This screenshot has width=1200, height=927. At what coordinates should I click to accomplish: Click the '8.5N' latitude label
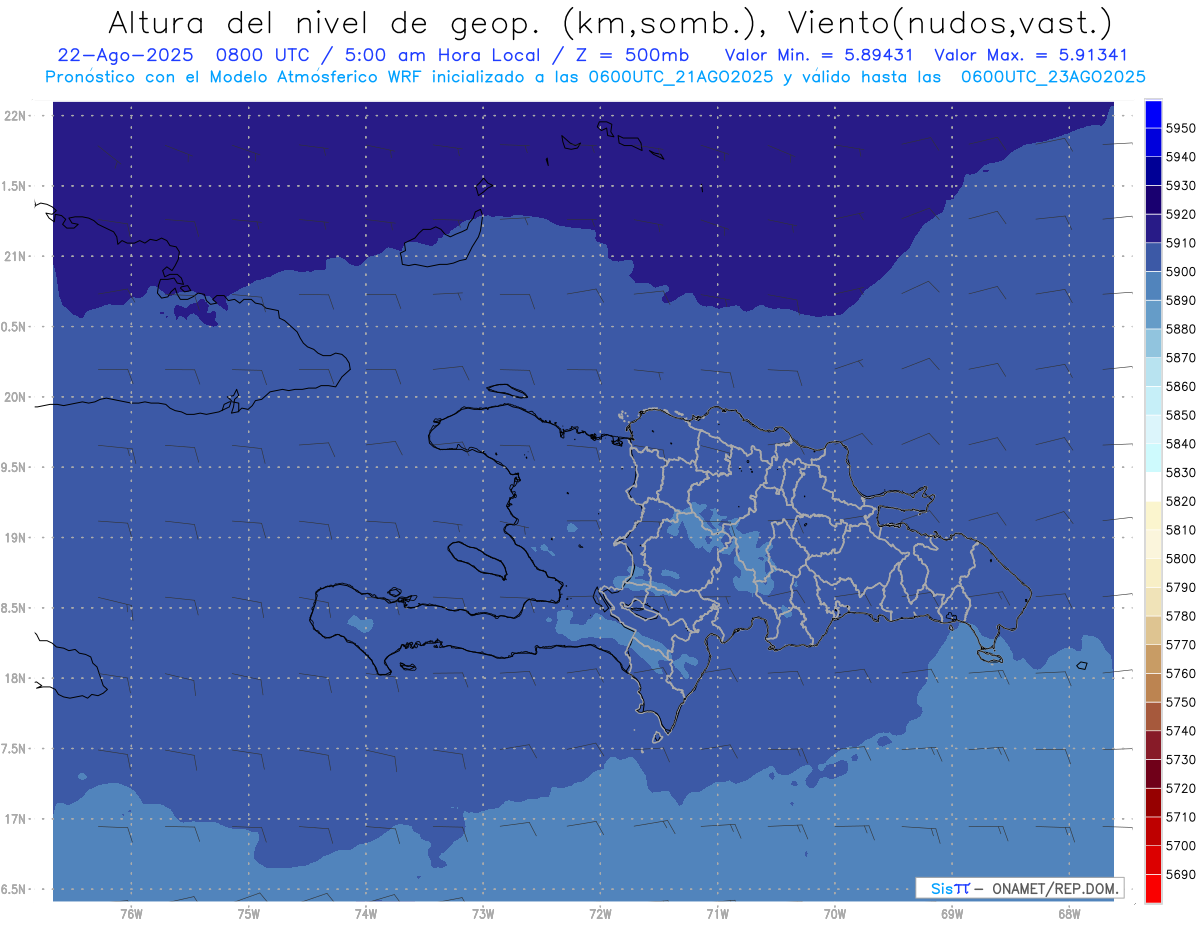[14, 608]
